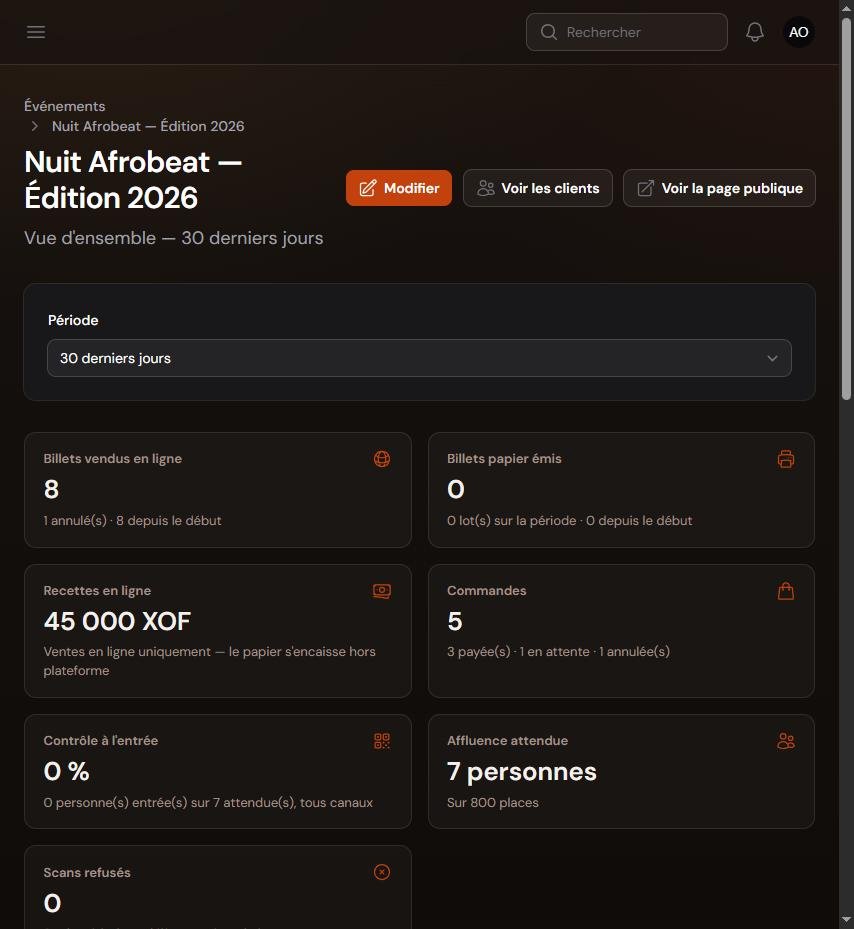Click the search magnifier icon
This screenshot has height=929, width=854.
549,32
